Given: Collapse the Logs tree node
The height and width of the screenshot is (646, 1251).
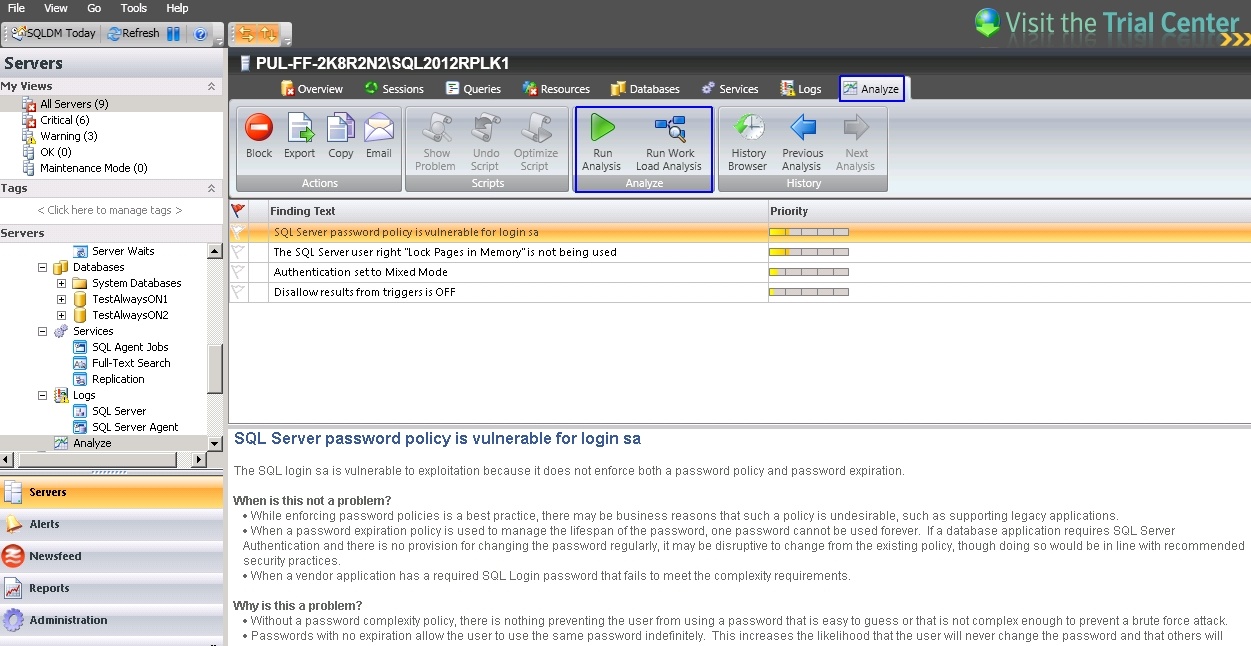Looking at the screenshot, I should 43,395.
